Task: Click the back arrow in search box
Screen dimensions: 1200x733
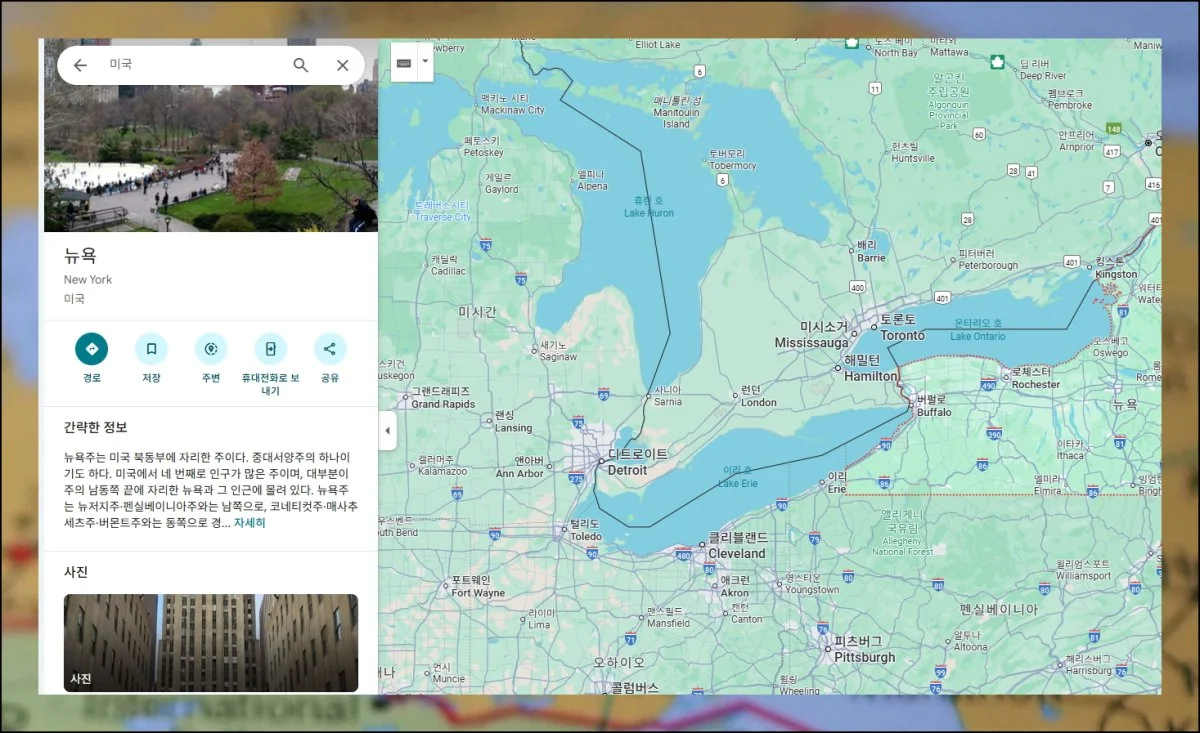Action: pos(81,65)
